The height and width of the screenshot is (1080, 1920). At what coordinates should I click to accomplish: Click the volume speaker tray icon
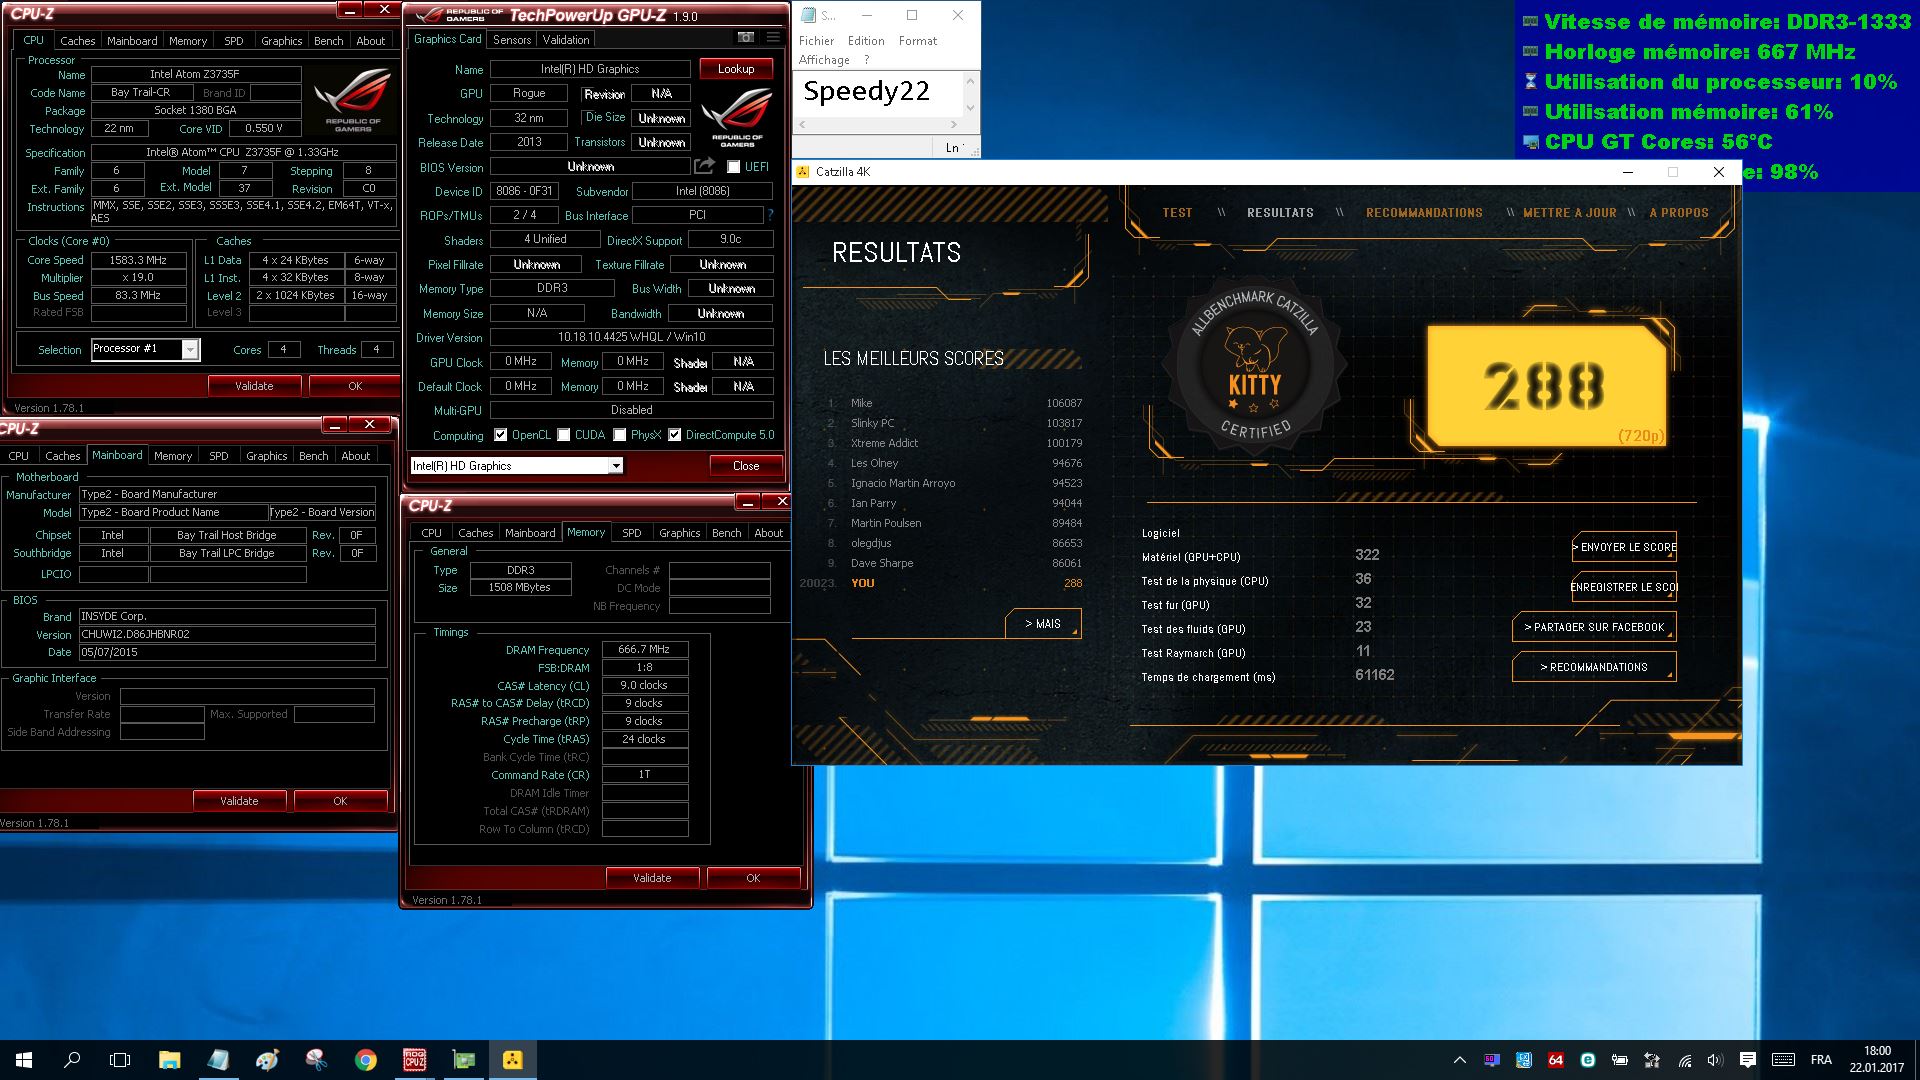(x=1716, y=1060)
